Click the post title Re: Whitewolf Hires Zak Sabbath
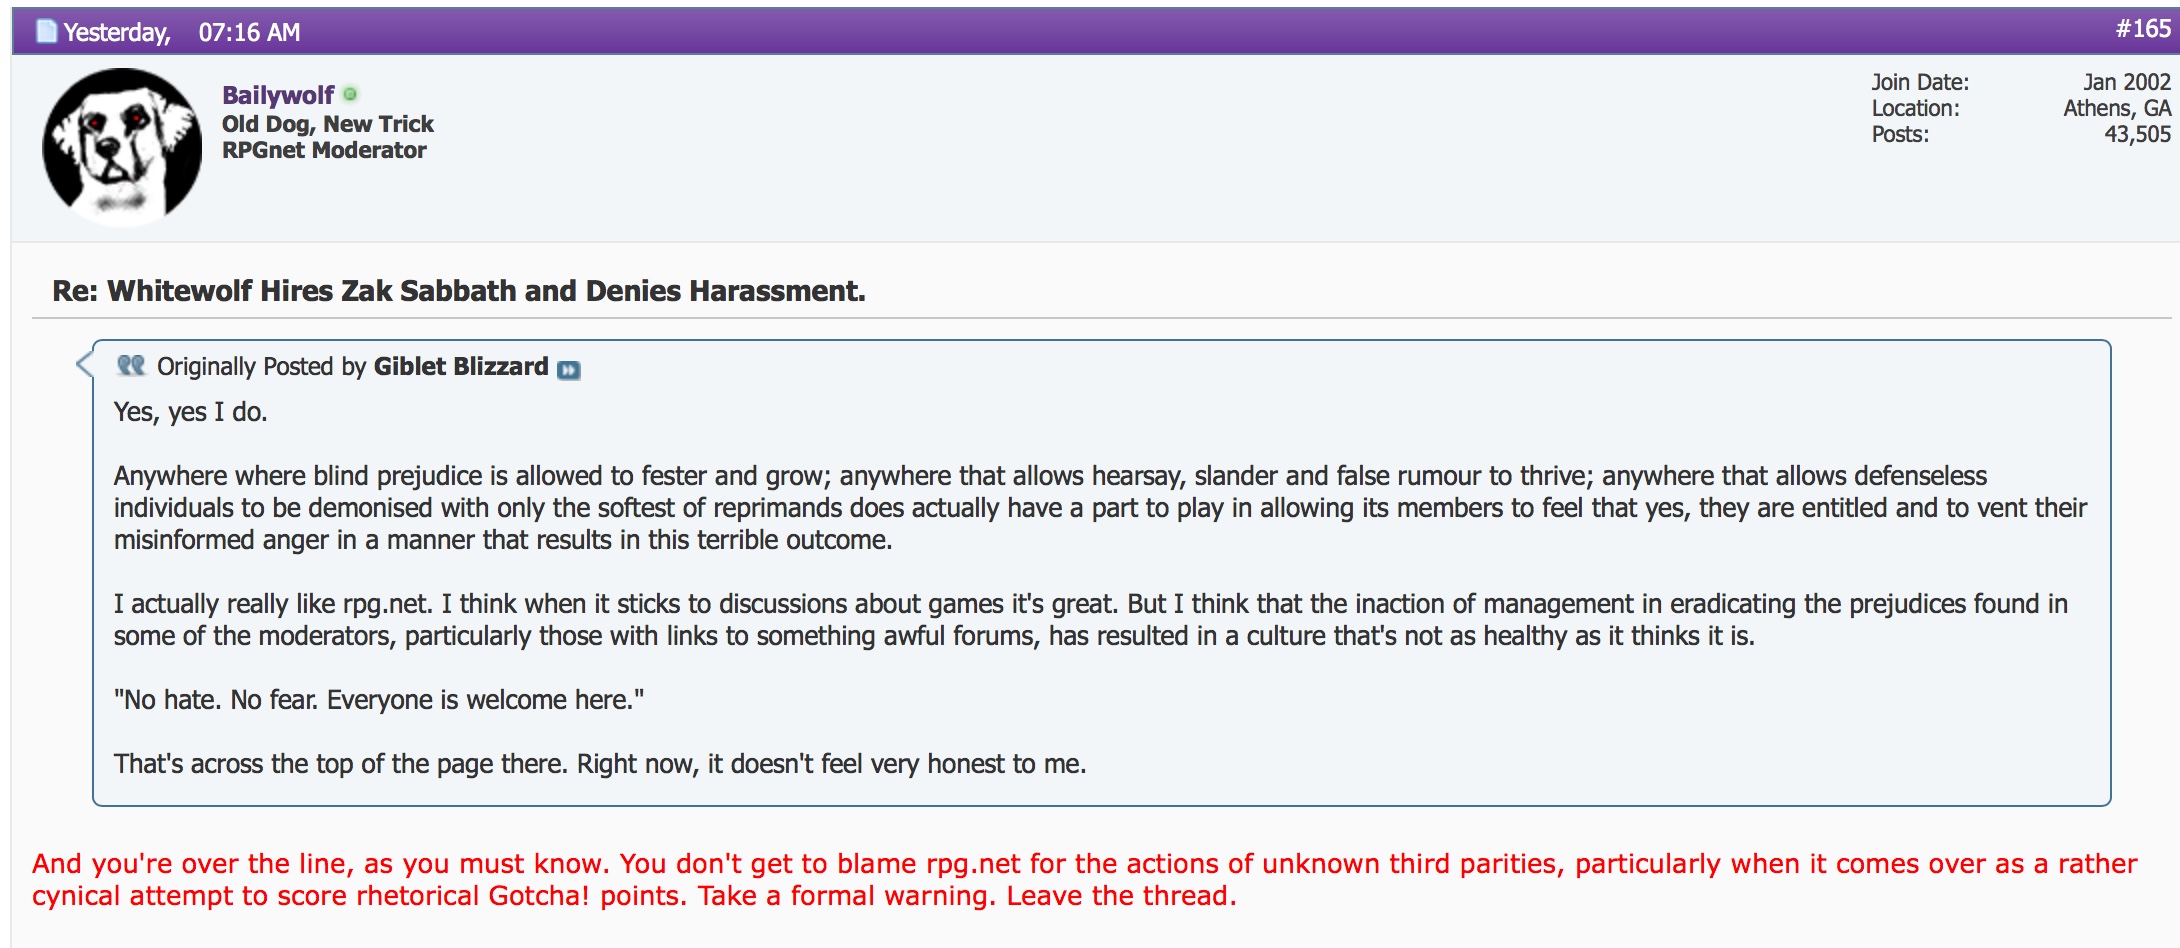 (x=459, y=291)
